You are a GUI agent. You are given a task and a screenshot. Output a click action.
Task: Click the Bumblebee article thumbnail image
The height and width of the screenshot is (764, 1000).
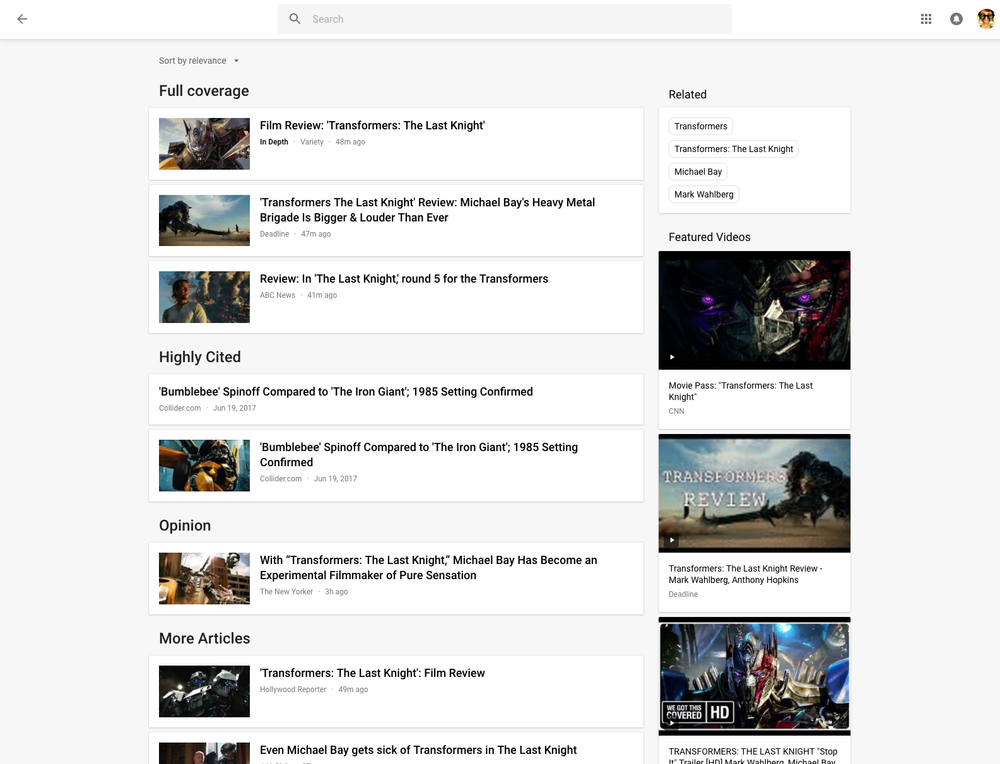(204, 465)
